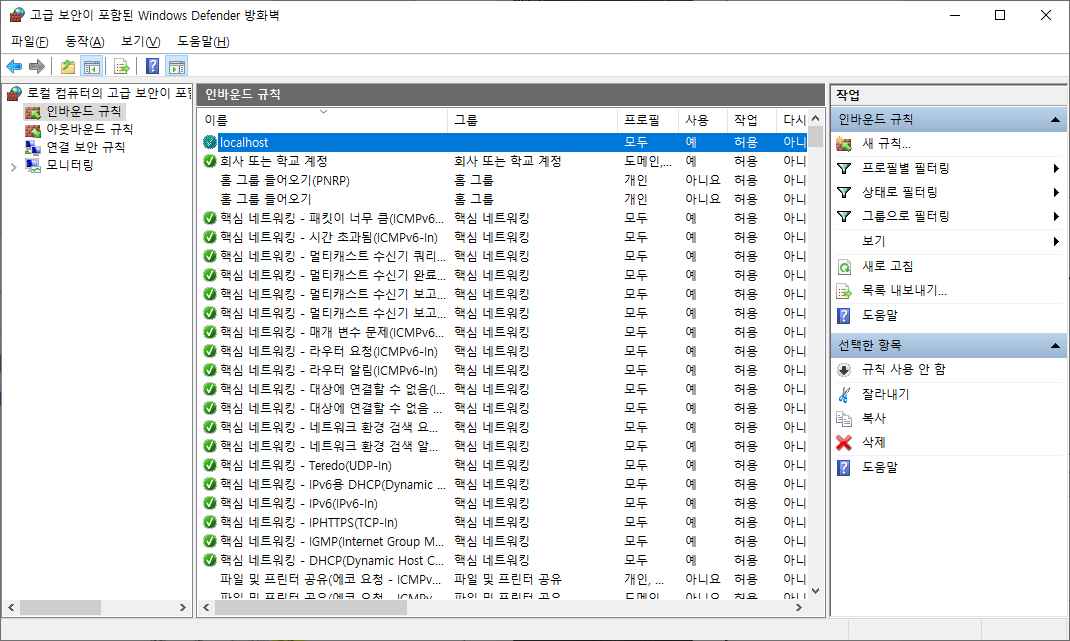Expand the 모니터링 tree node
The height and width of the screenshot is (641, 1070).
14,166
